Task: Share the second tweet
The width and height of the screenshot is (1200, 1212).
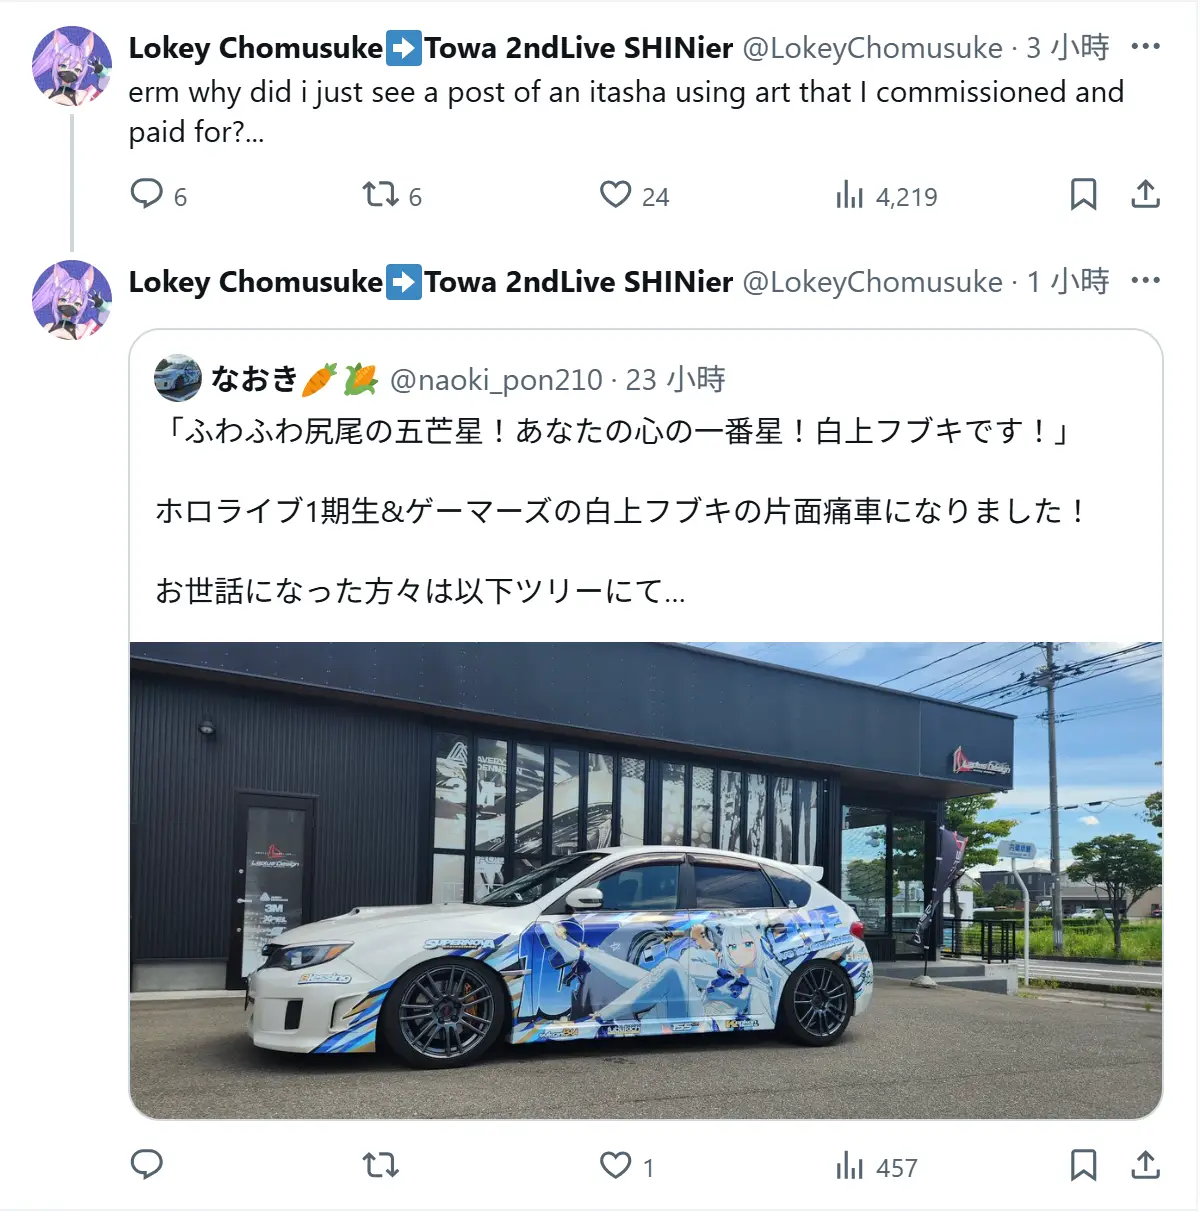Action: [1145, 1165]
